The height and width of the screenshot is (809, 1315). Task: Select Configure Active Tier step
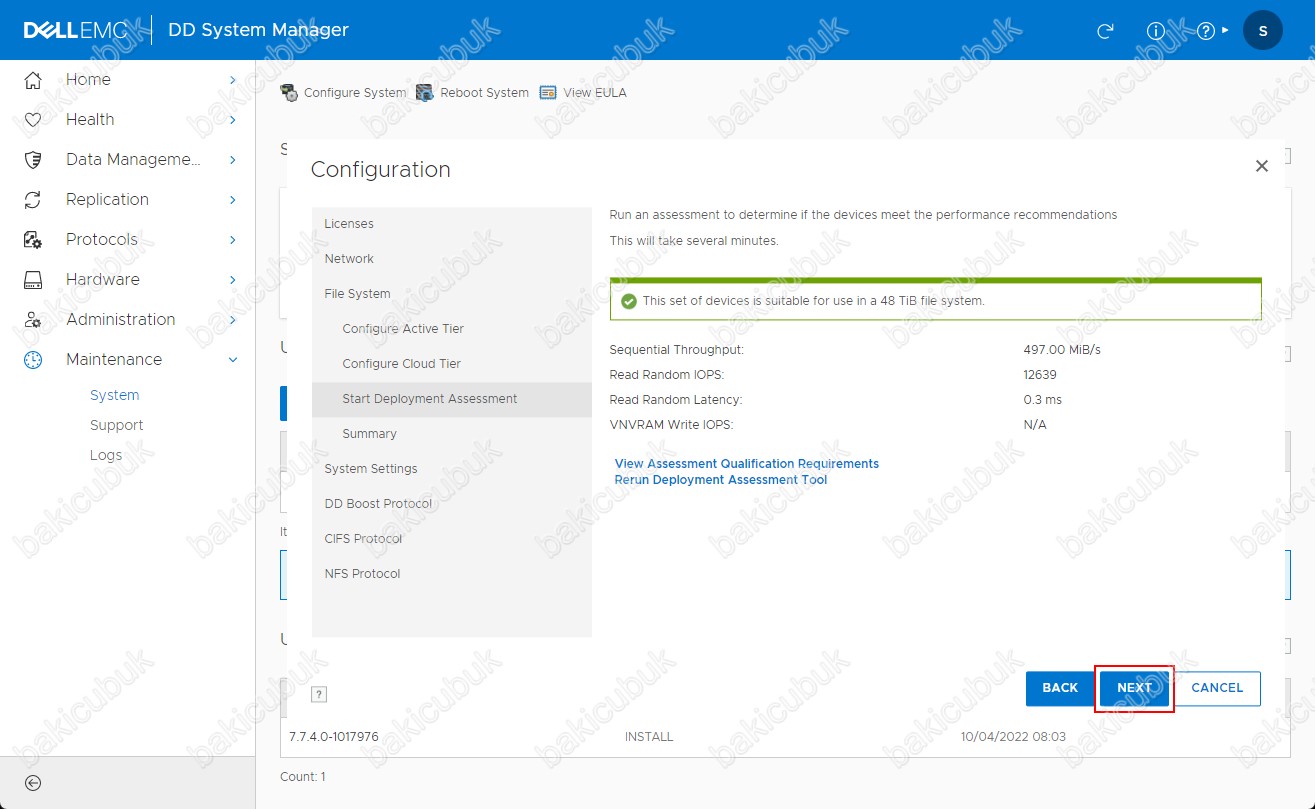pos(403,329)
